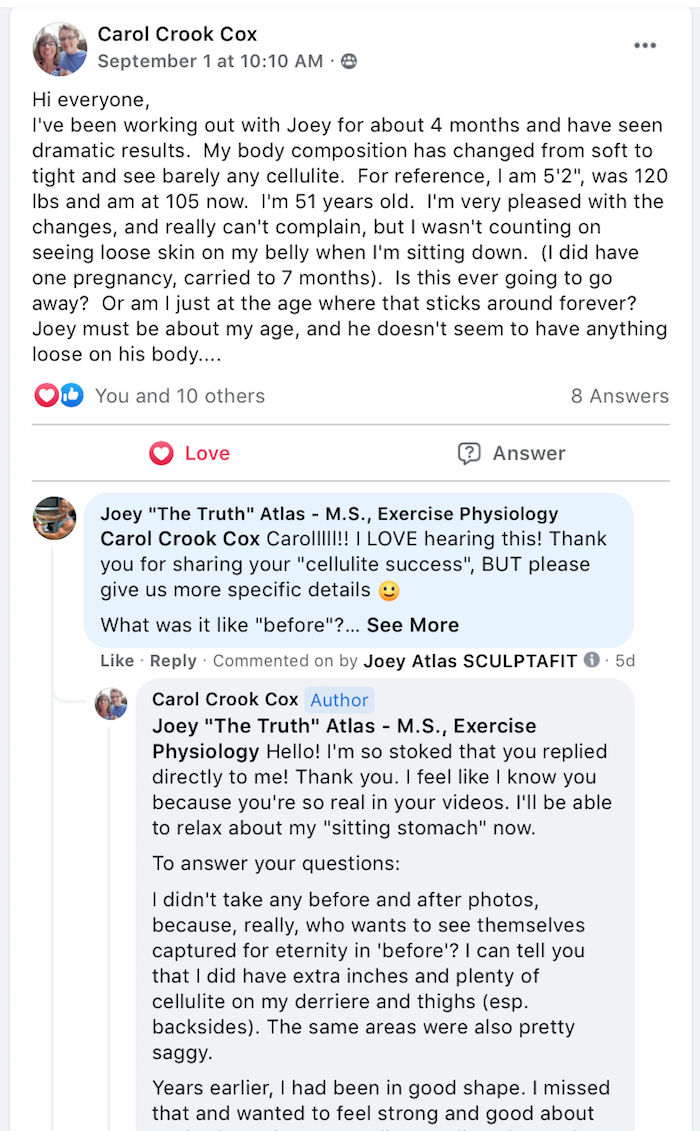700x1131 pixels.
Task: Click the info icon beside Joey Atlas SCULPTAFIT
Action: 592,660
